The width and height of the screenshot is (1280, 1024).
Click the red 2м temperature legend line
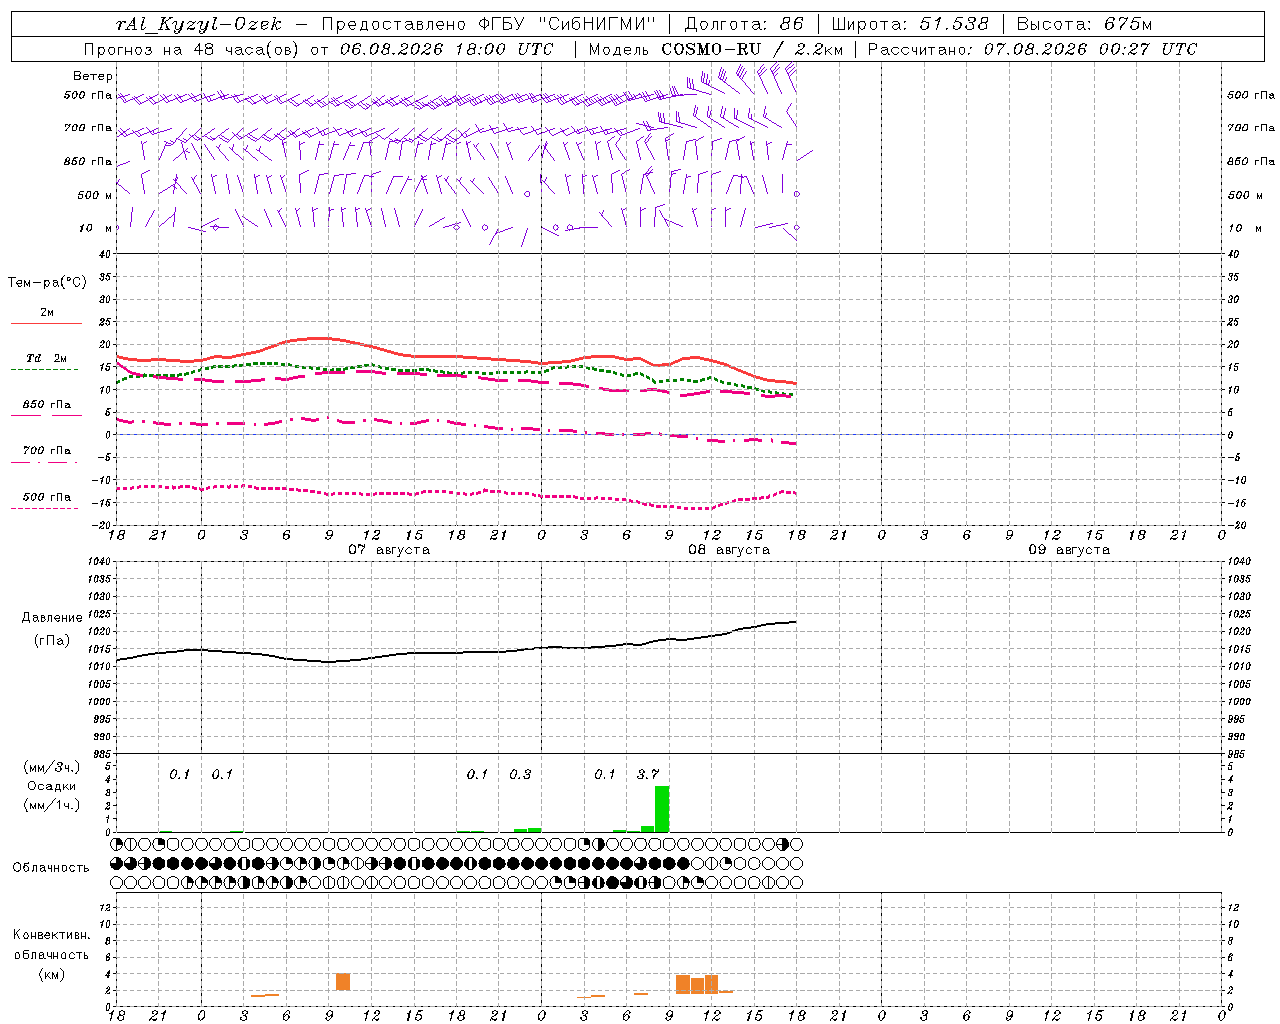click(46, 323)
